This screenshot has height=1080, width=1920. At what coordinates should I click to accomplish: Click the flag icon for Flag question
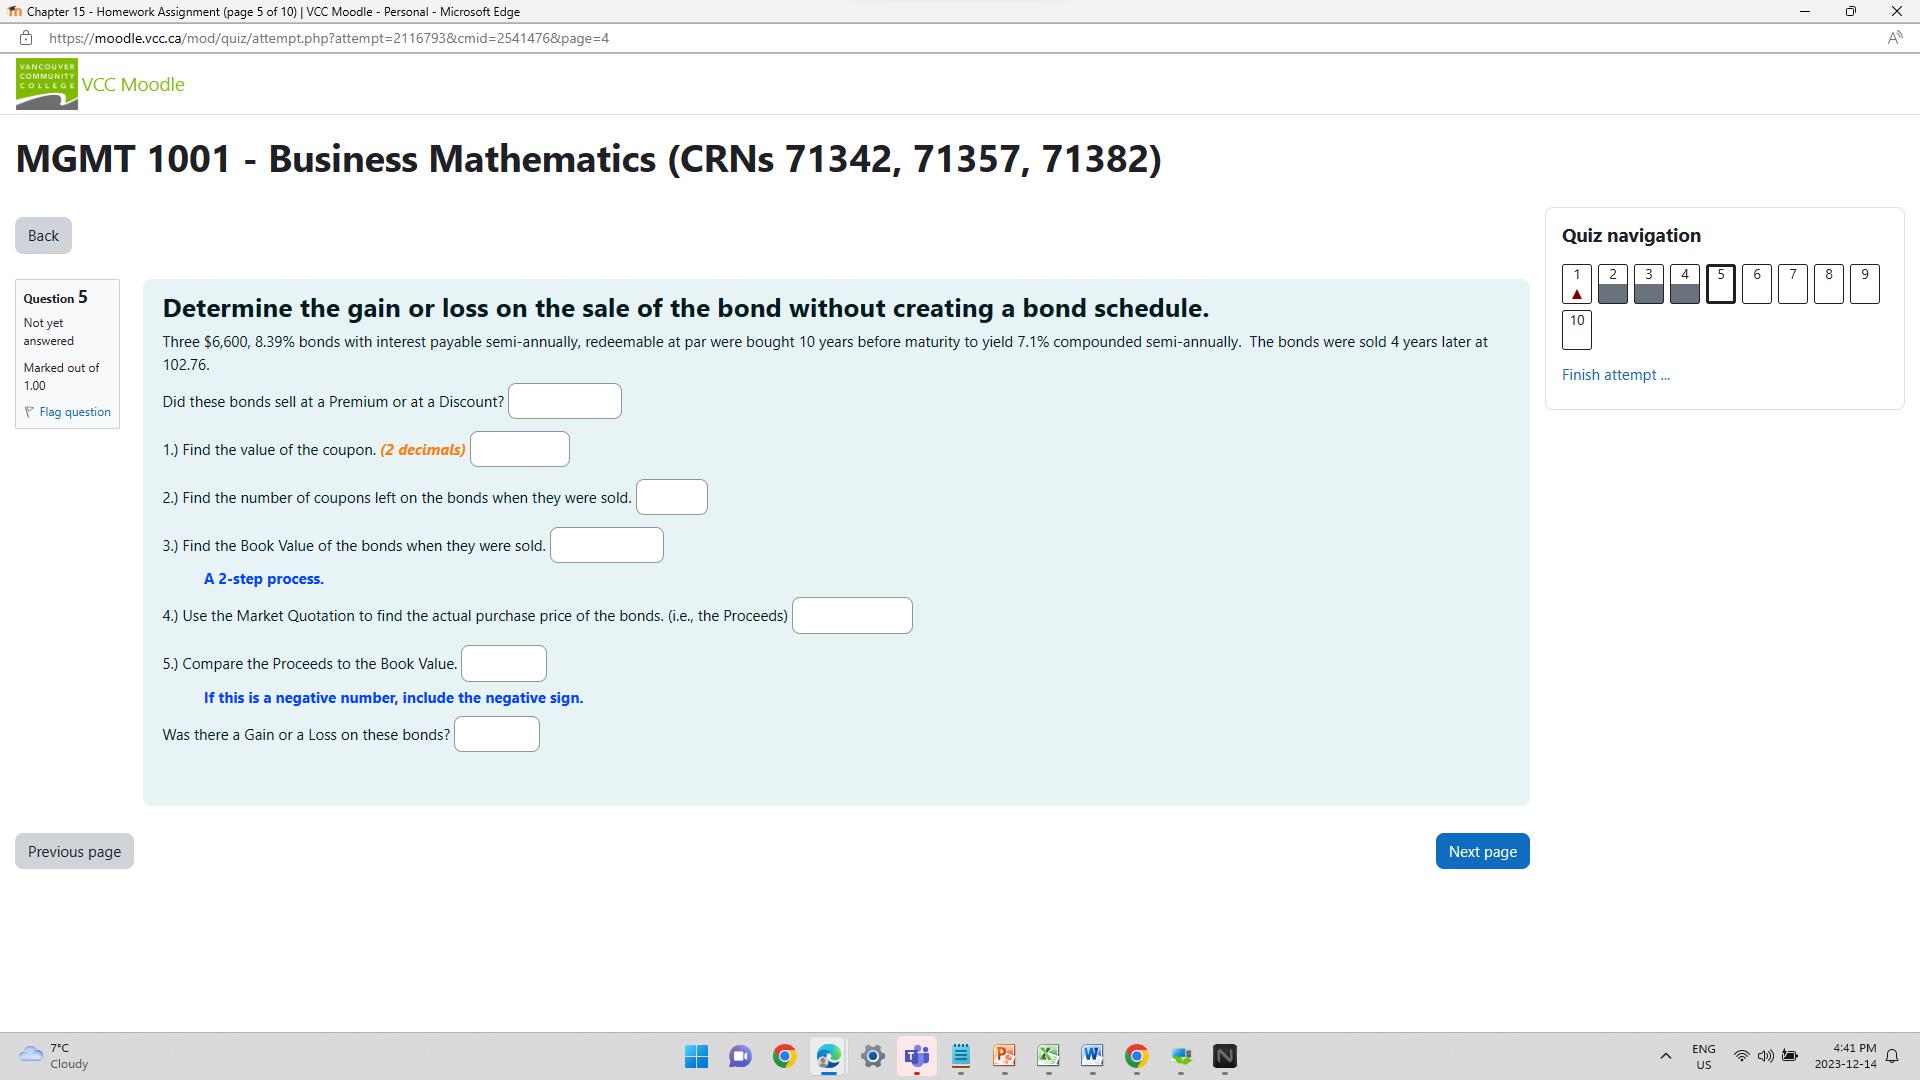pos(29,412)
